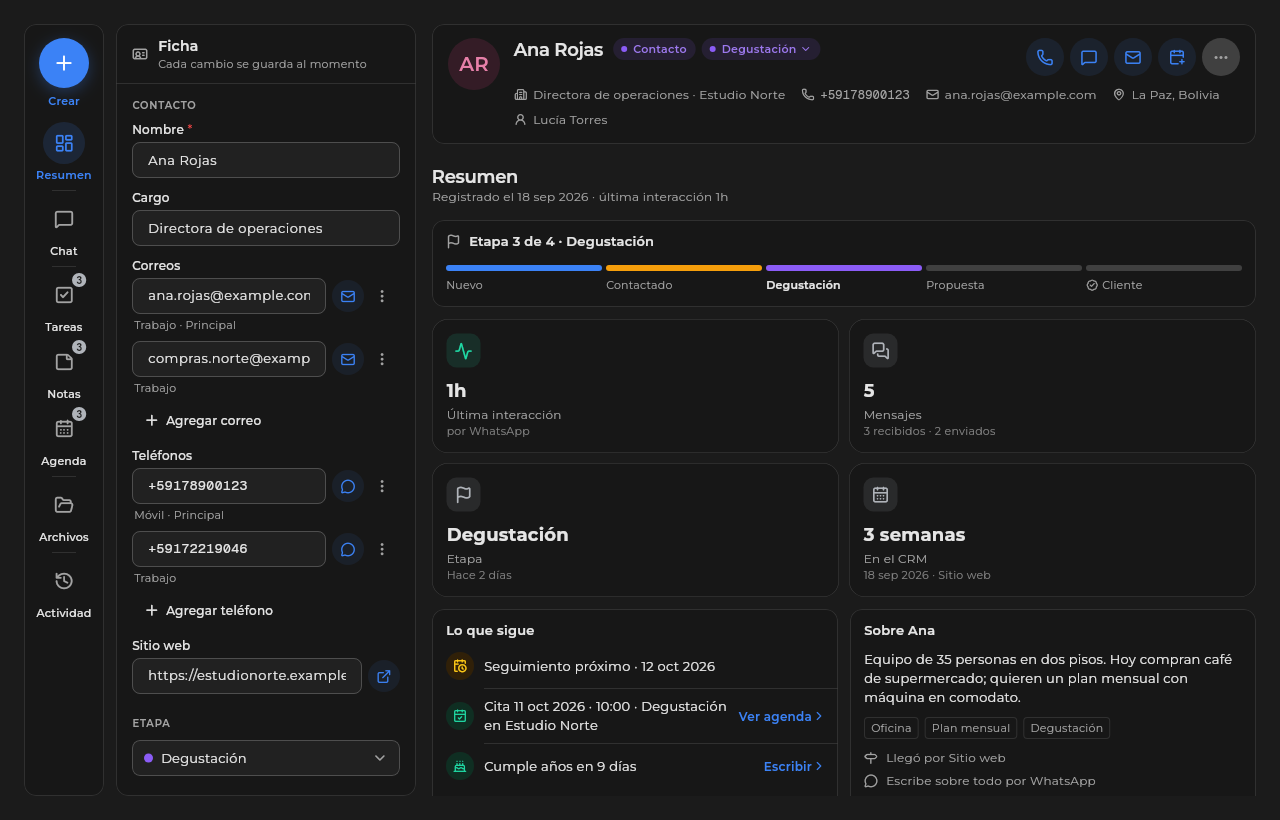Schedule an appointment with header calendar icon
The height and width of the screenshot is (820, 1280).
tap(1177, 57)
